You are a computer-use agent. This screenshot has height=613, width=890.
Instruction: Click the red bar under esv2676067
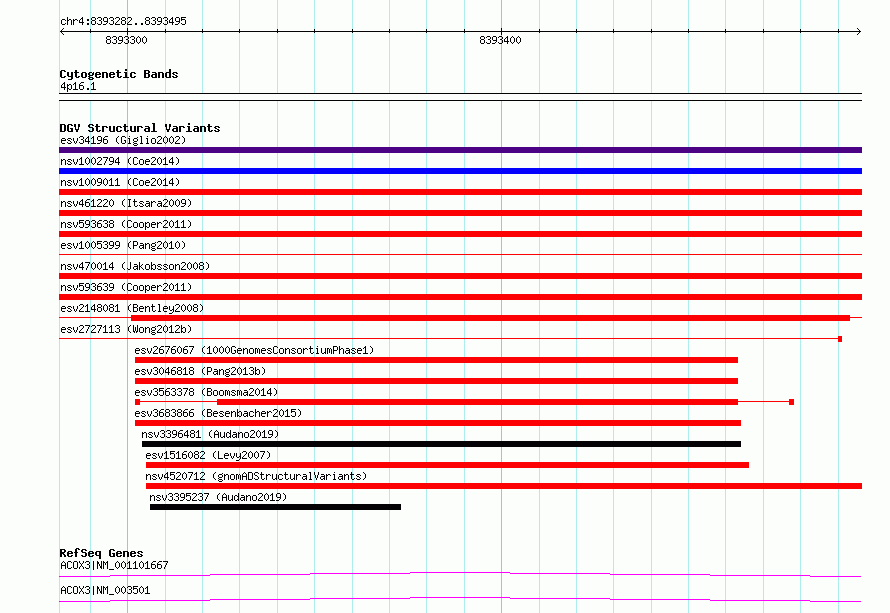pyautogui.click(x=436, y=360)
